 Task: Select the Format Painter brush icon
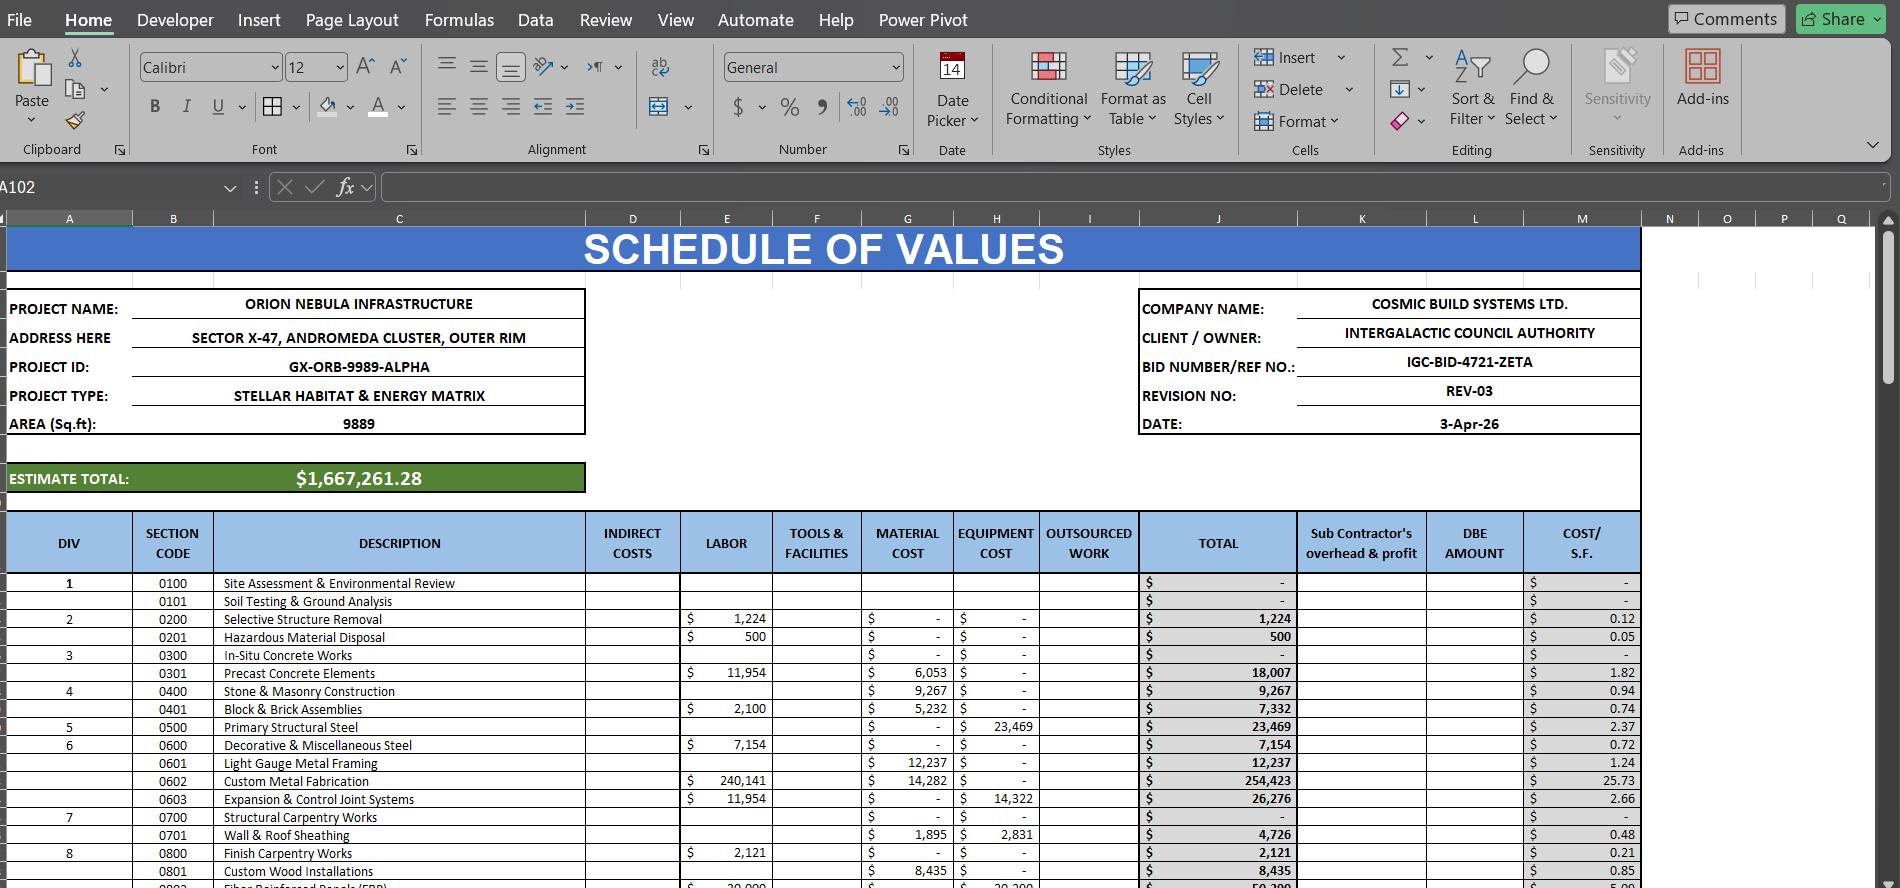click(x=75, y=121)
